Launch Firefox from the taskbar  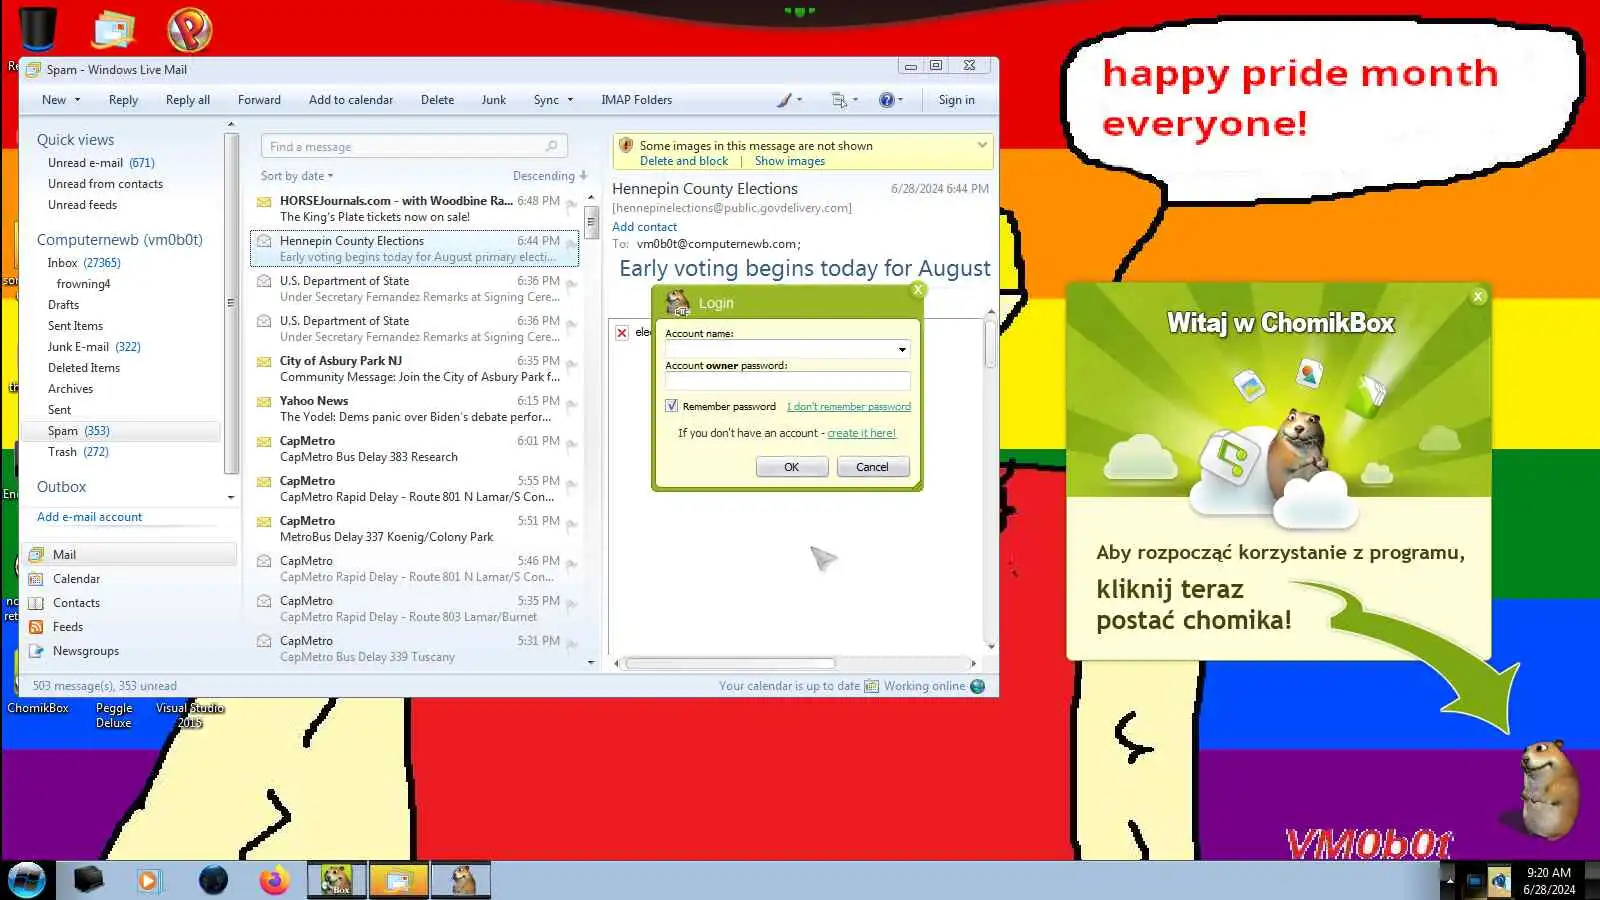pos(274,880)
